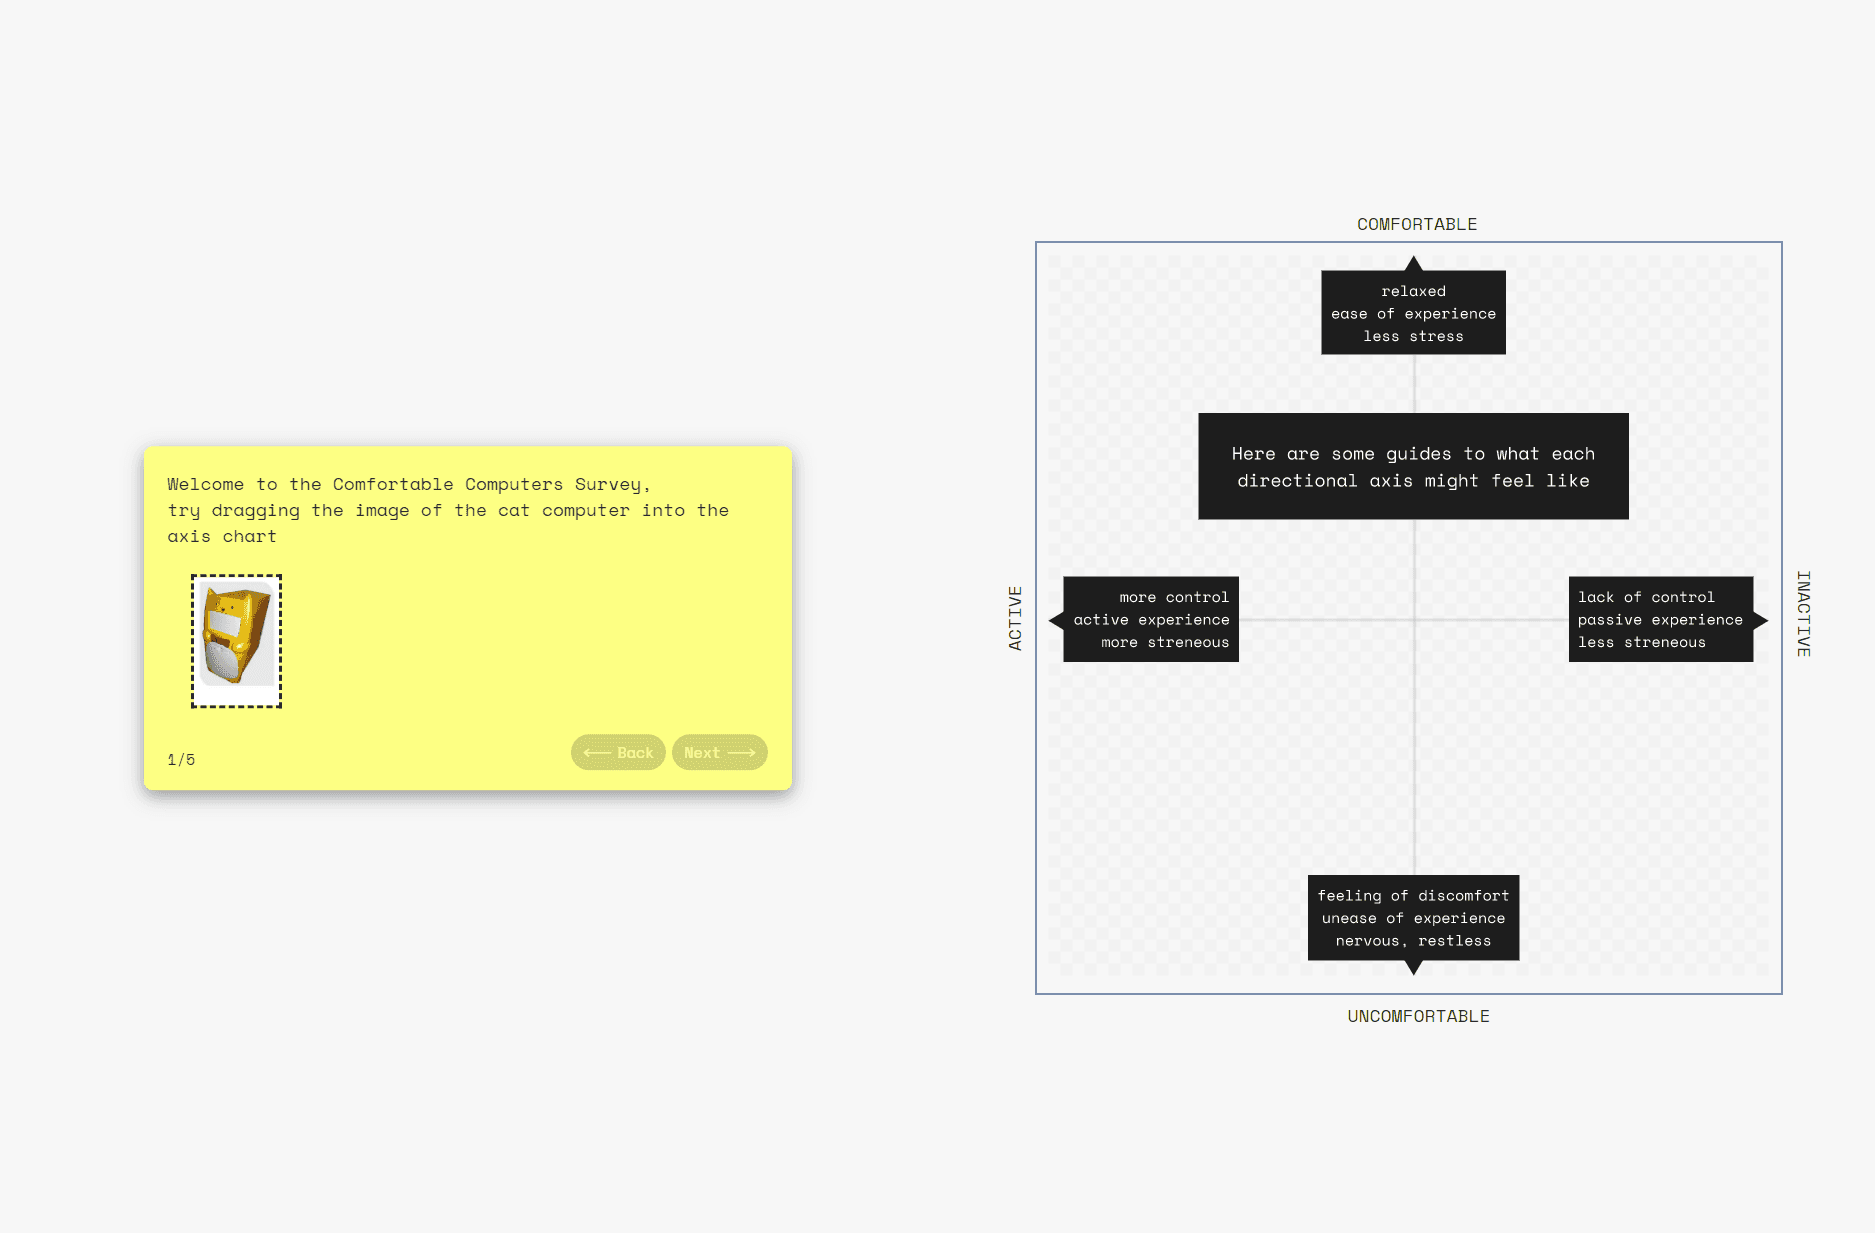The height and width of the screenshot is (1233, 1875).
Task: Click the vertical ACTIVE axis label
Action: 1015,618
